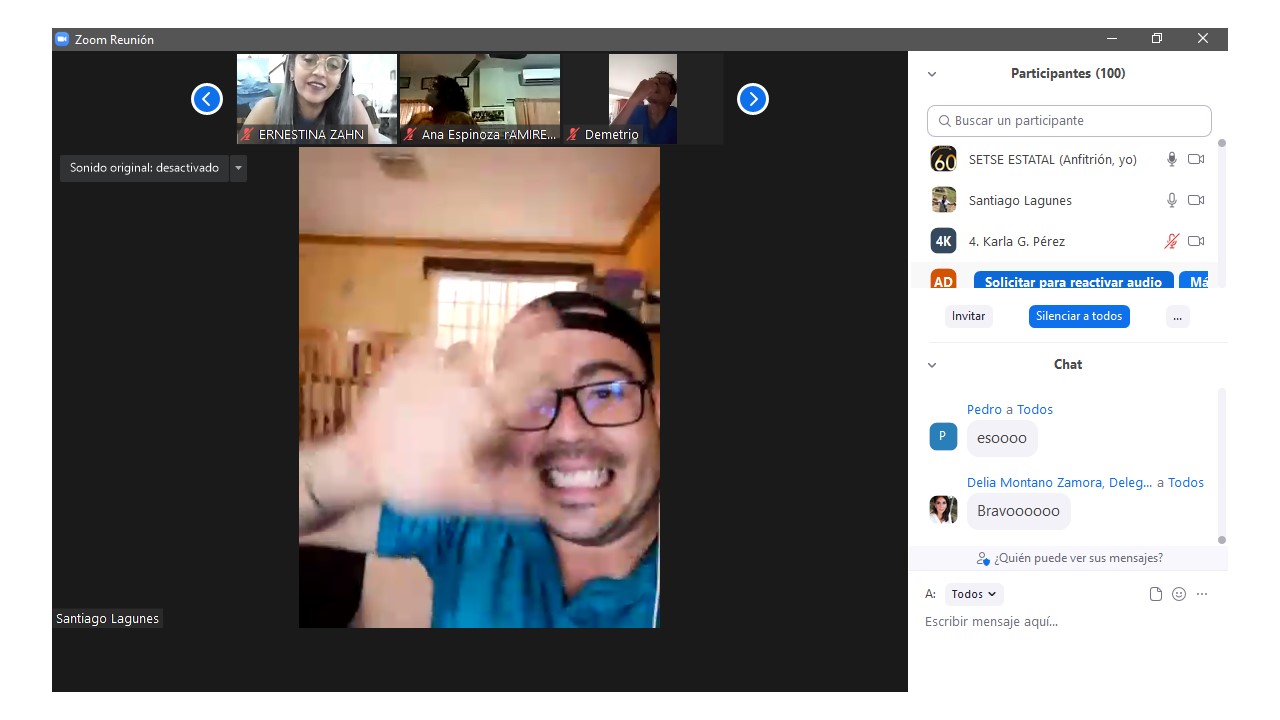Click the Santiago Lagunes avatar

pyautogui.click(x=943, y=200)
